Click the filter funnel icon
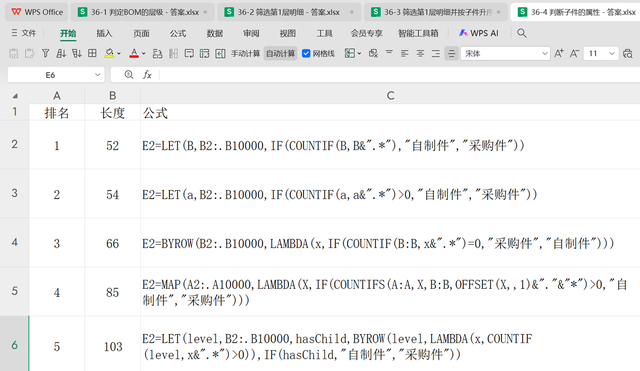The height and width of the screenshot is (371, 640). coord(45,53)
